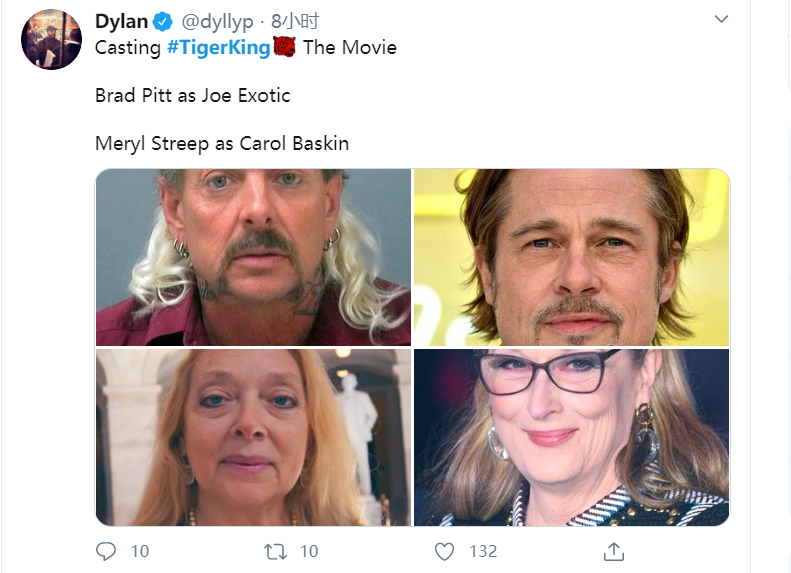The image size is (791, 573).
Task: Expand the tweet options chevron menu
Action: coord(721,20)
